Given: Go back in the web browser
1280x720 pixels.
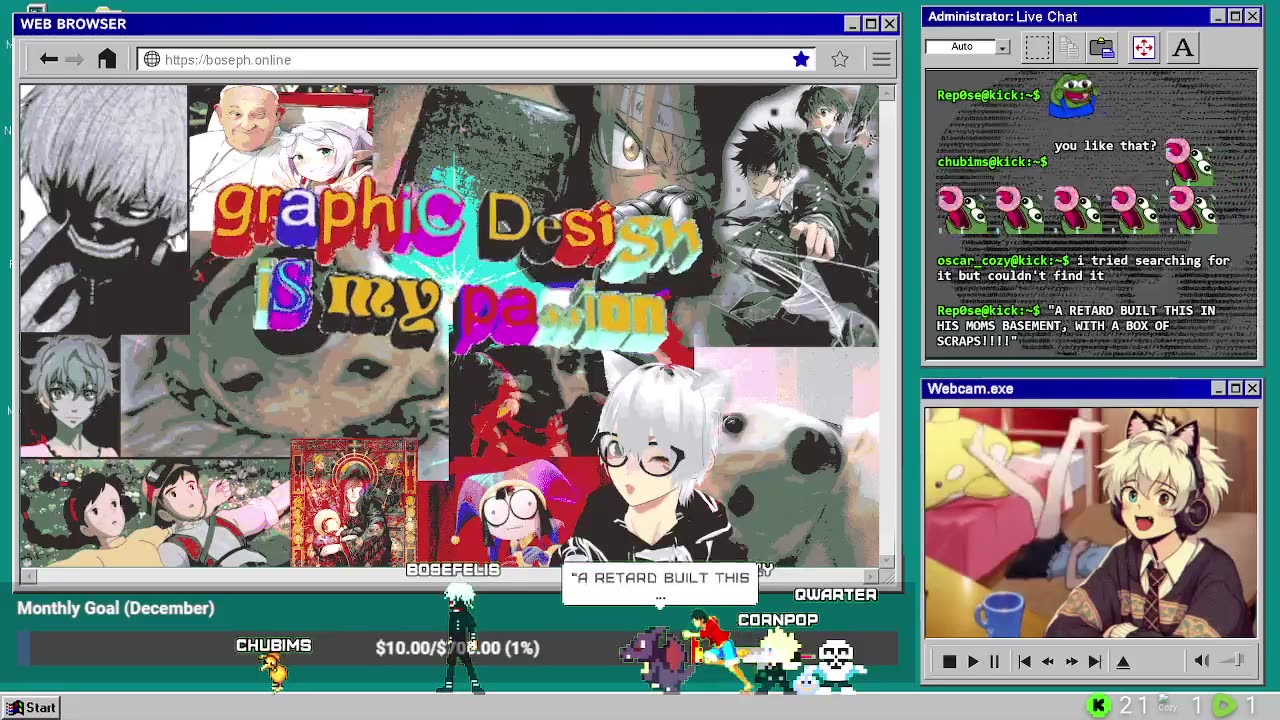Looking at the screenshot, I should click(x=48, y=60).
